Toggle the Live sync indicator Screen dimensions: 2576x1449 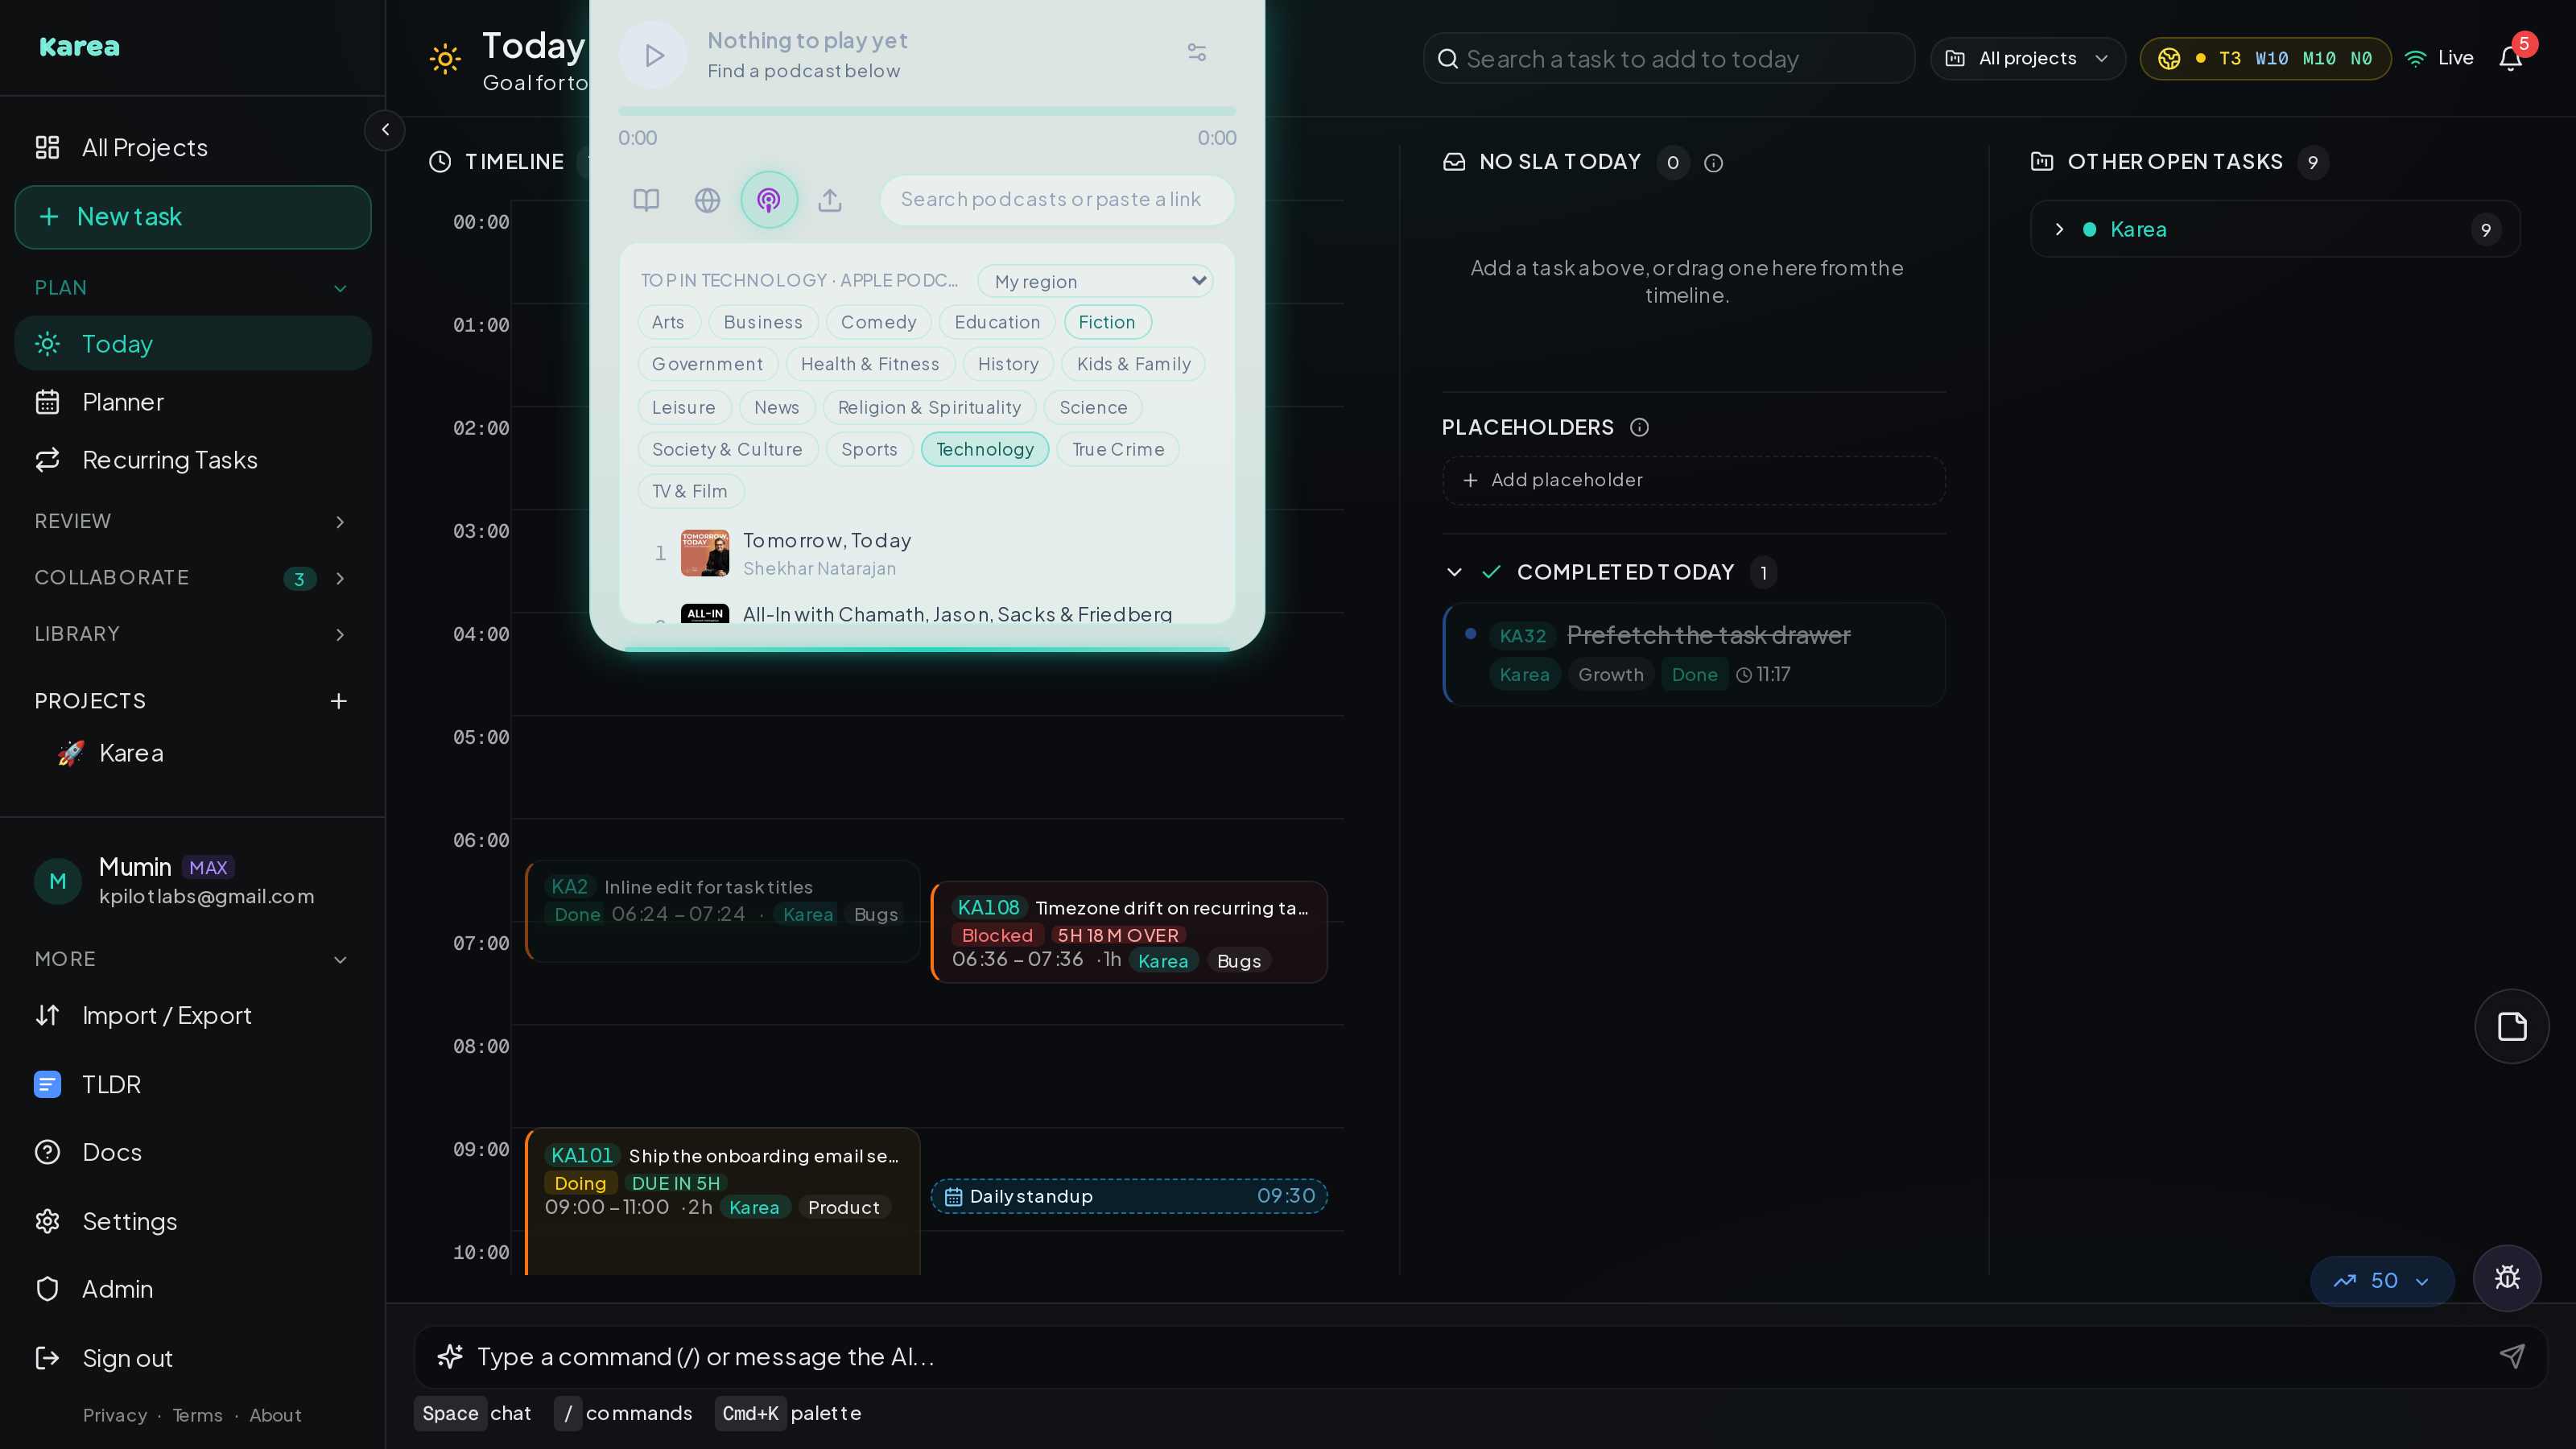click(x=2438, y=58)
